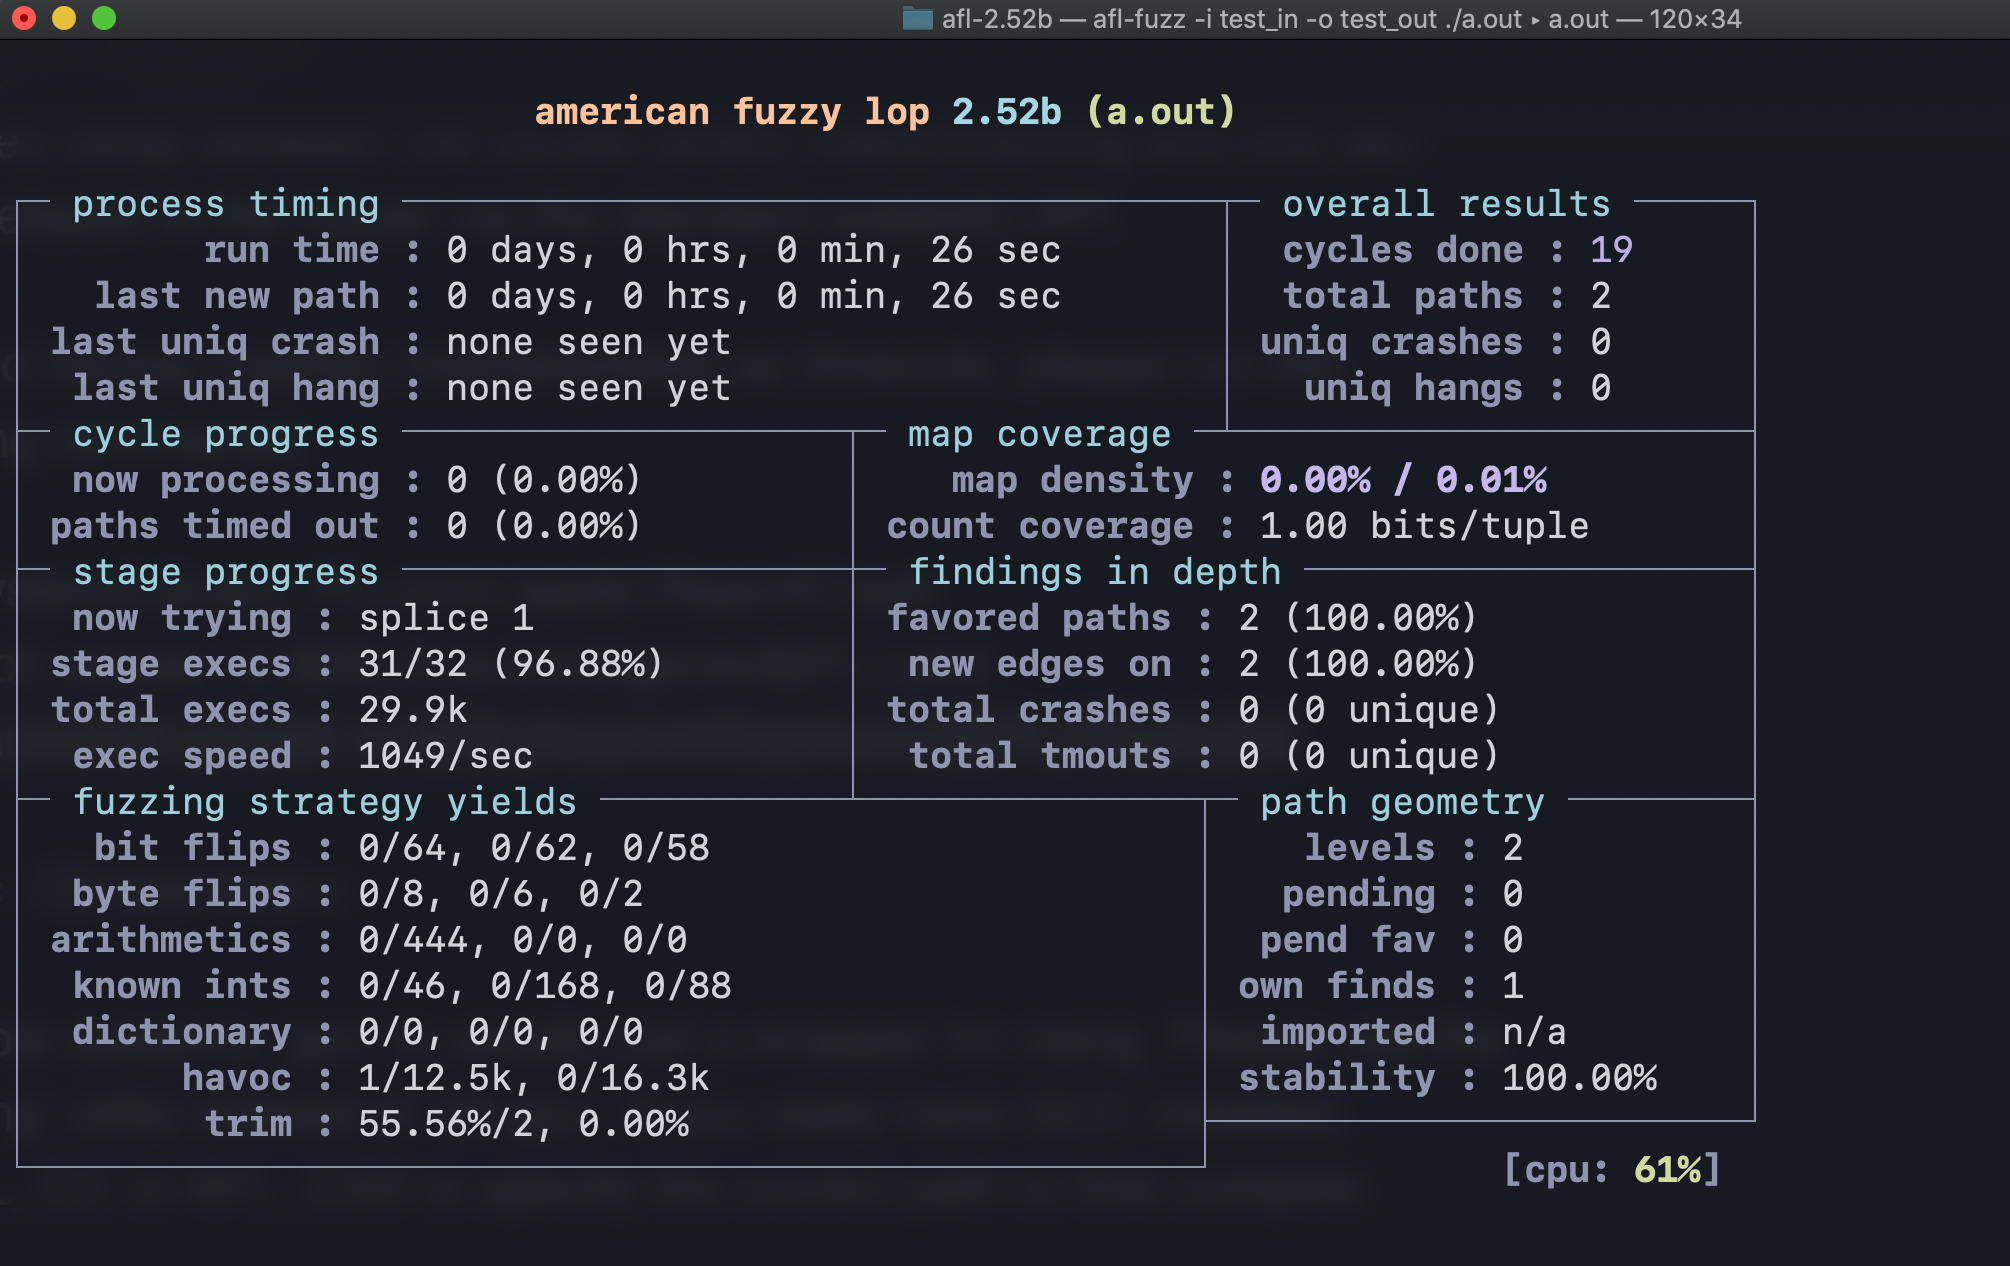This screenshot has width=2010, height=1266.
Task: Click the cycles done value '19'
Action: click(1611, 250)
